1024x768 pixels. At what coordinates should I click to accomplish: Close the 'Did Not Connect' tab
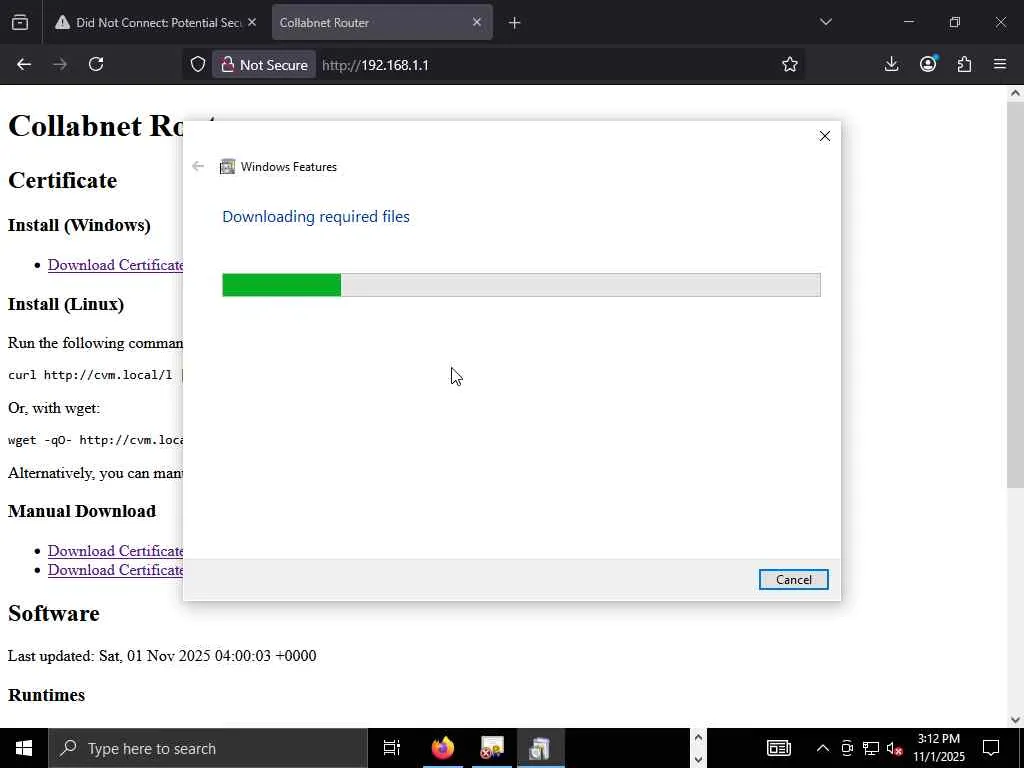coord(252,22)
